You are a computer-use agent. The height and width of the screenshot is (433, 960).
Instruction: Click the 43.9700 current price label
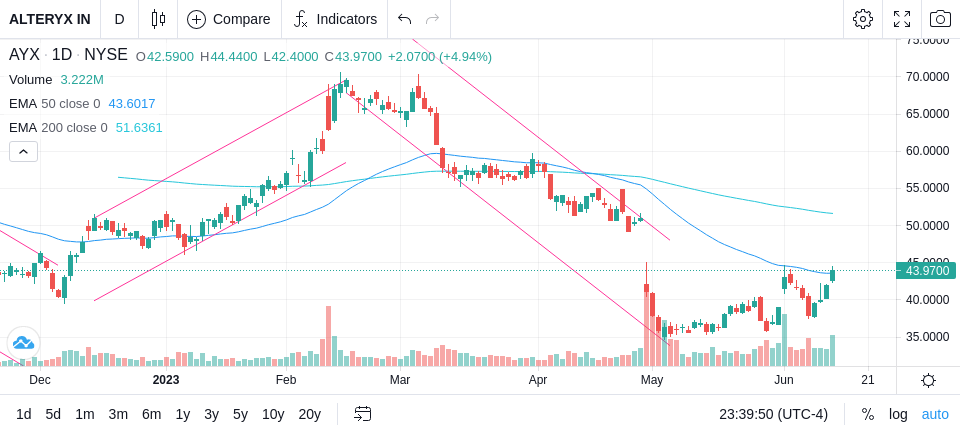tap(927, 271)
